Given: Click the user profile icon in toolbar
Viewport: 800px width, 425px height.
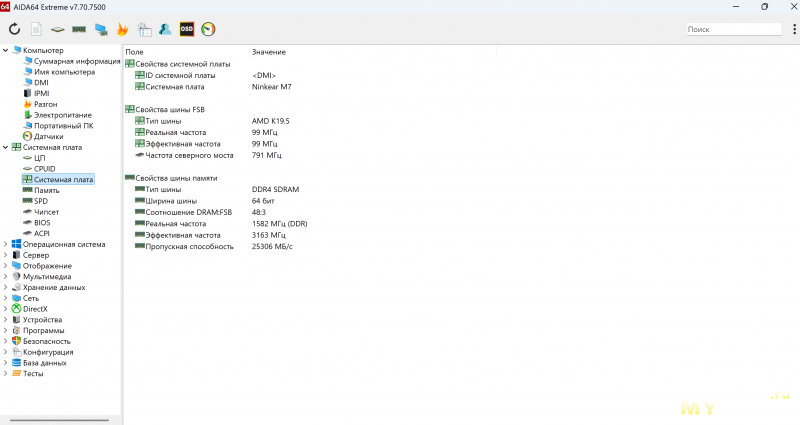Looking at the screenshot, I should tap(165, 29).
